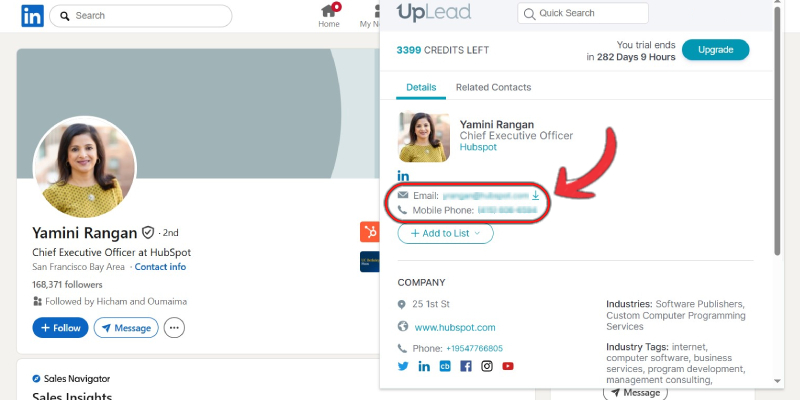
Task: Click scrollbar down arrow in UpLead panel
Action: coord(777,381)
